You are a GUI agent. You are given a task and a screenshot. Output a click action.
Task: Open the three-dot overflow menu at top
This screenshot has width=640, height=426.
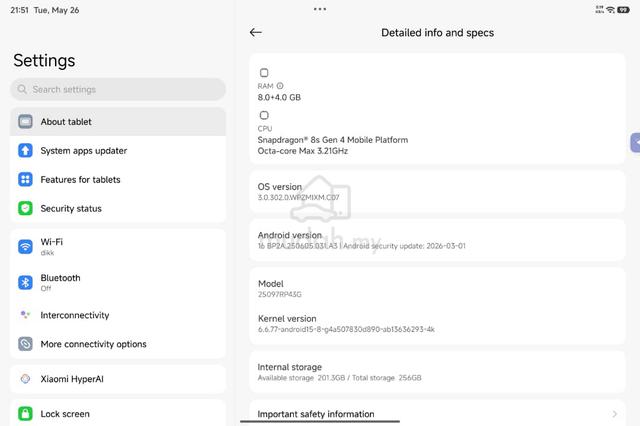click(x=320, y=9)
